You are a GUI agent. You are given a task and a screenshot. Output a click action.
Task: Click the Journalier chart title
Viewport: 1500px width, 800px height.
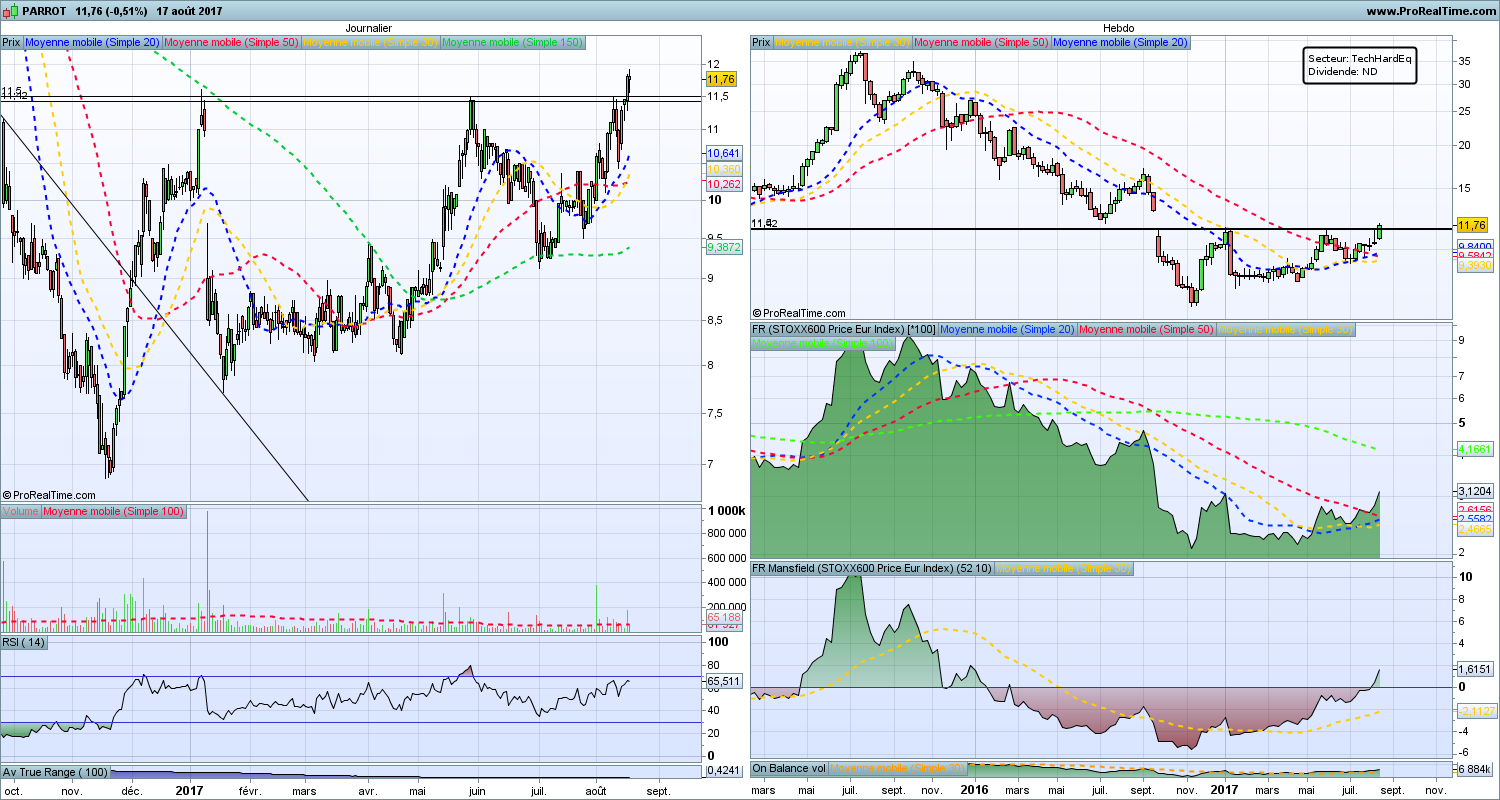(x=368, y=29)
